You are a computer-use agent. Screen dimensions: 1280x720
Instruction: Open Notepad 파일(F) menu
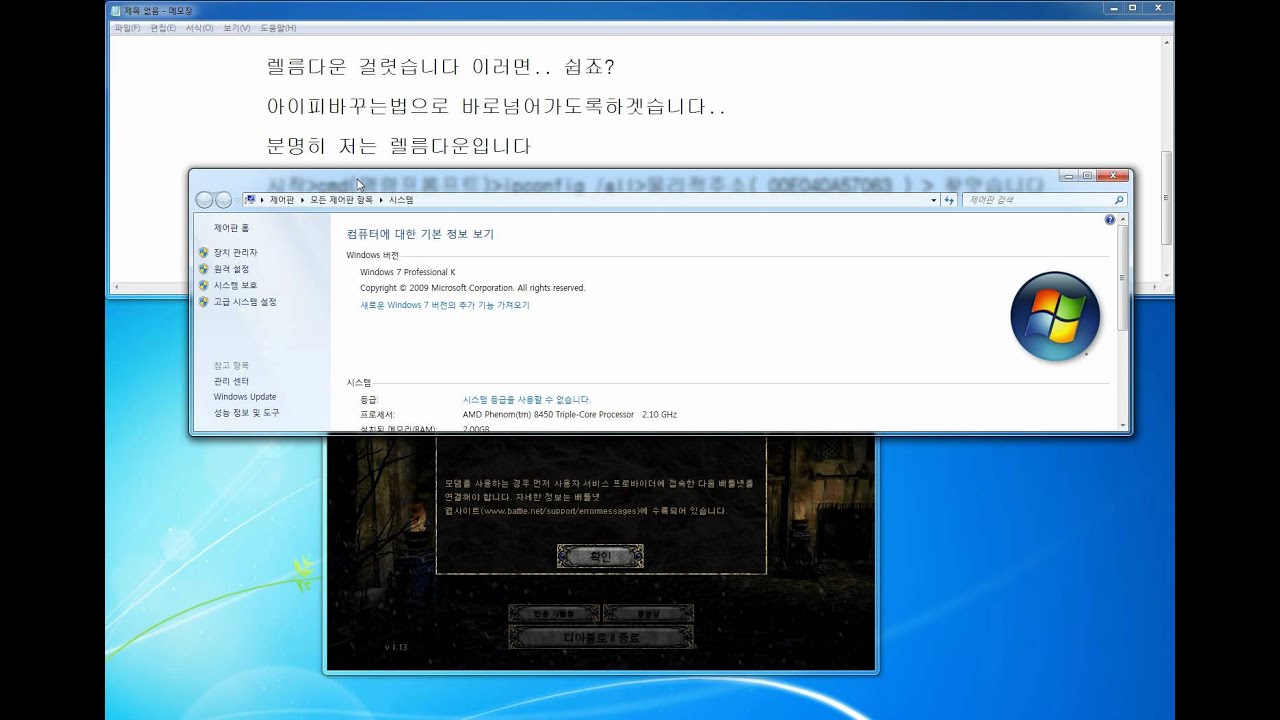(x=127, y=28)
